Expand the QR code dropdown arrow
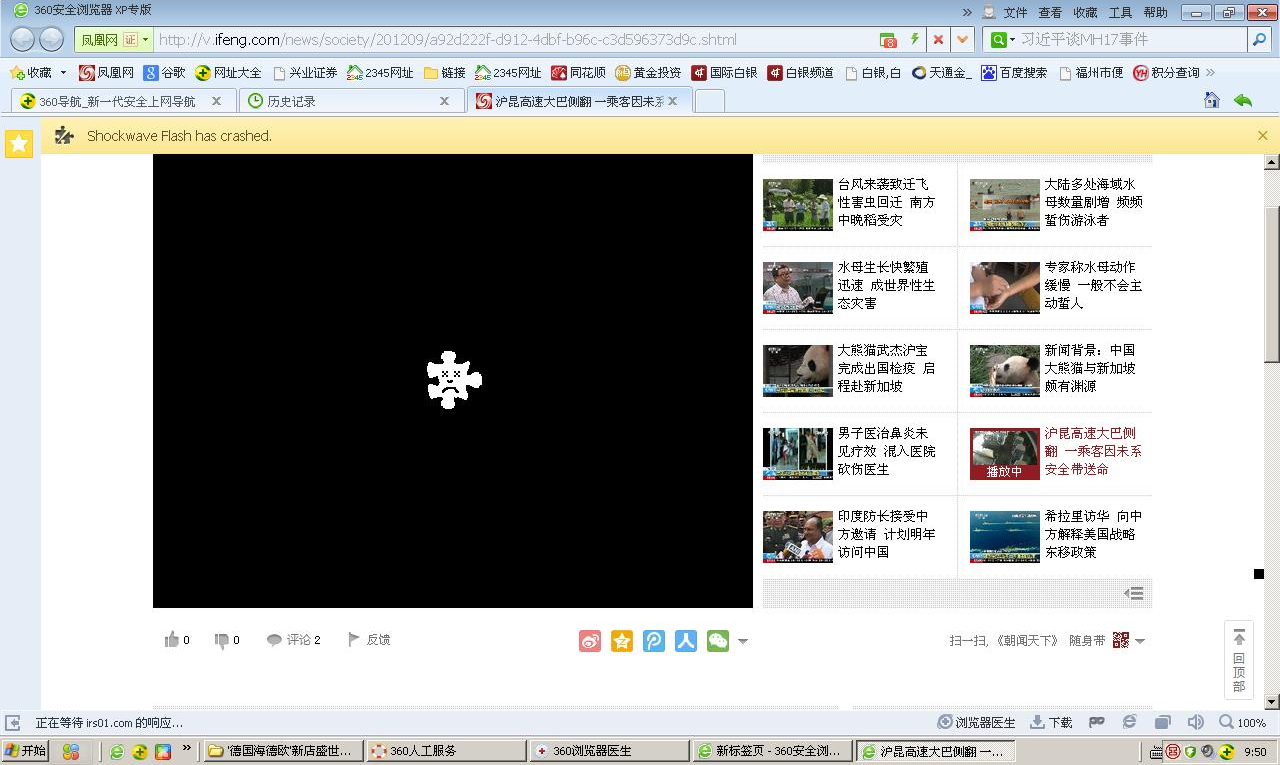Image resolution: width=1280 pixels, height=765 pixels. [x=1140, y=641]
